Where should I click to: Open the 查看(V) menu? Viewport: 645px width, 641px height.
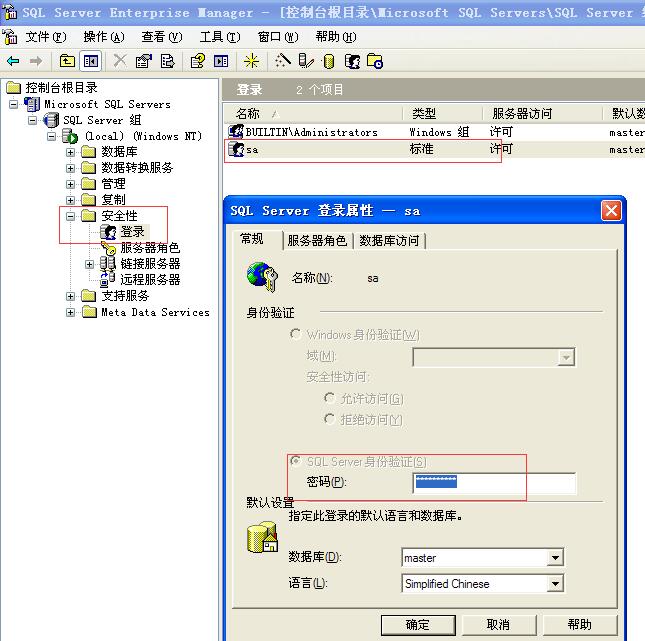pyautogui.click(x=162, y=37)
